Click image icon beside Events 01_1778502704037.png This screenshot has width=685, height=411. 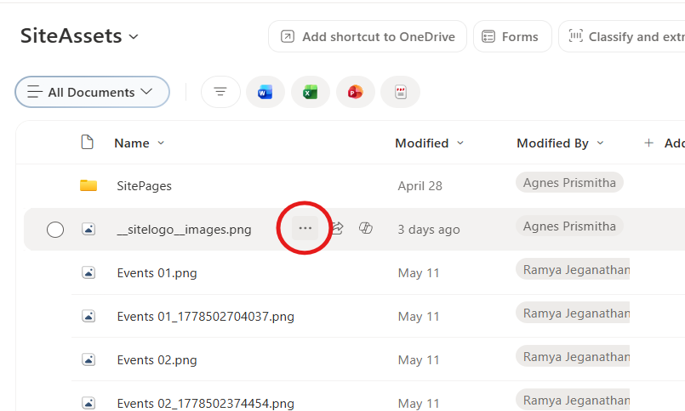click(88, 316)
